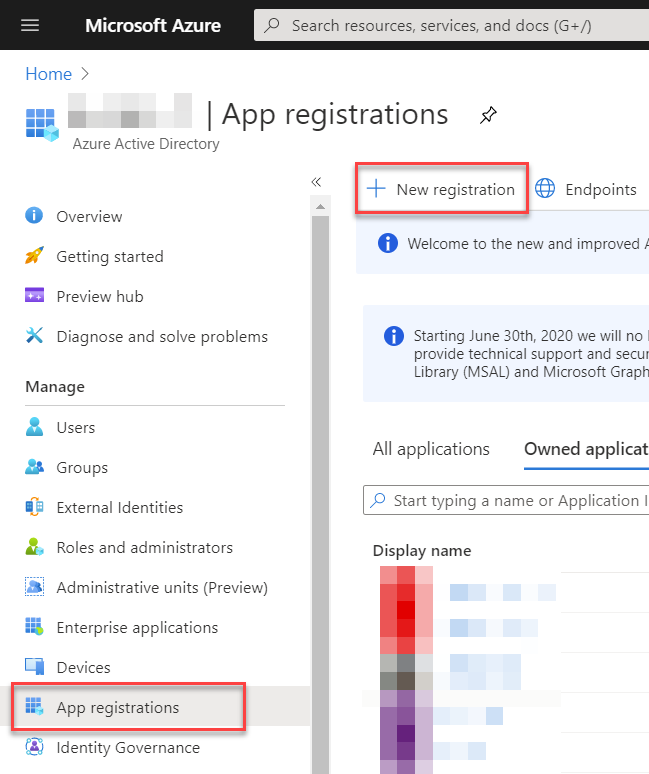Click the sidebar scrollbar up arrow
649x774 pixels.
[x=320, y=206]
